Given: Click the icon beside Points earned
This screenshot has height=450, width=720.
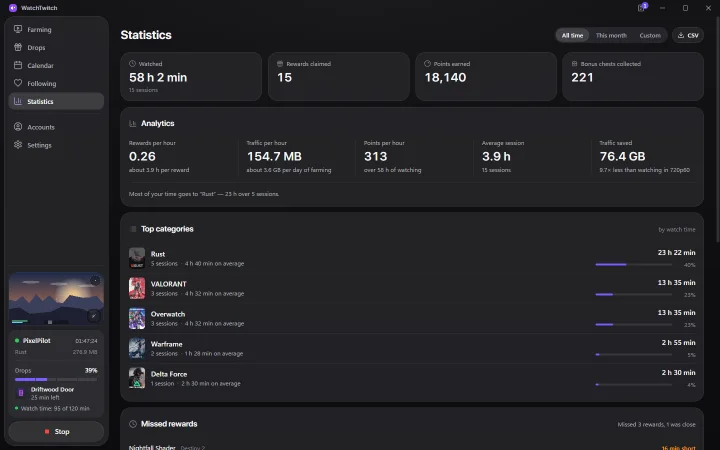Looking at the screenshot, I should click(x=427, y=64).
